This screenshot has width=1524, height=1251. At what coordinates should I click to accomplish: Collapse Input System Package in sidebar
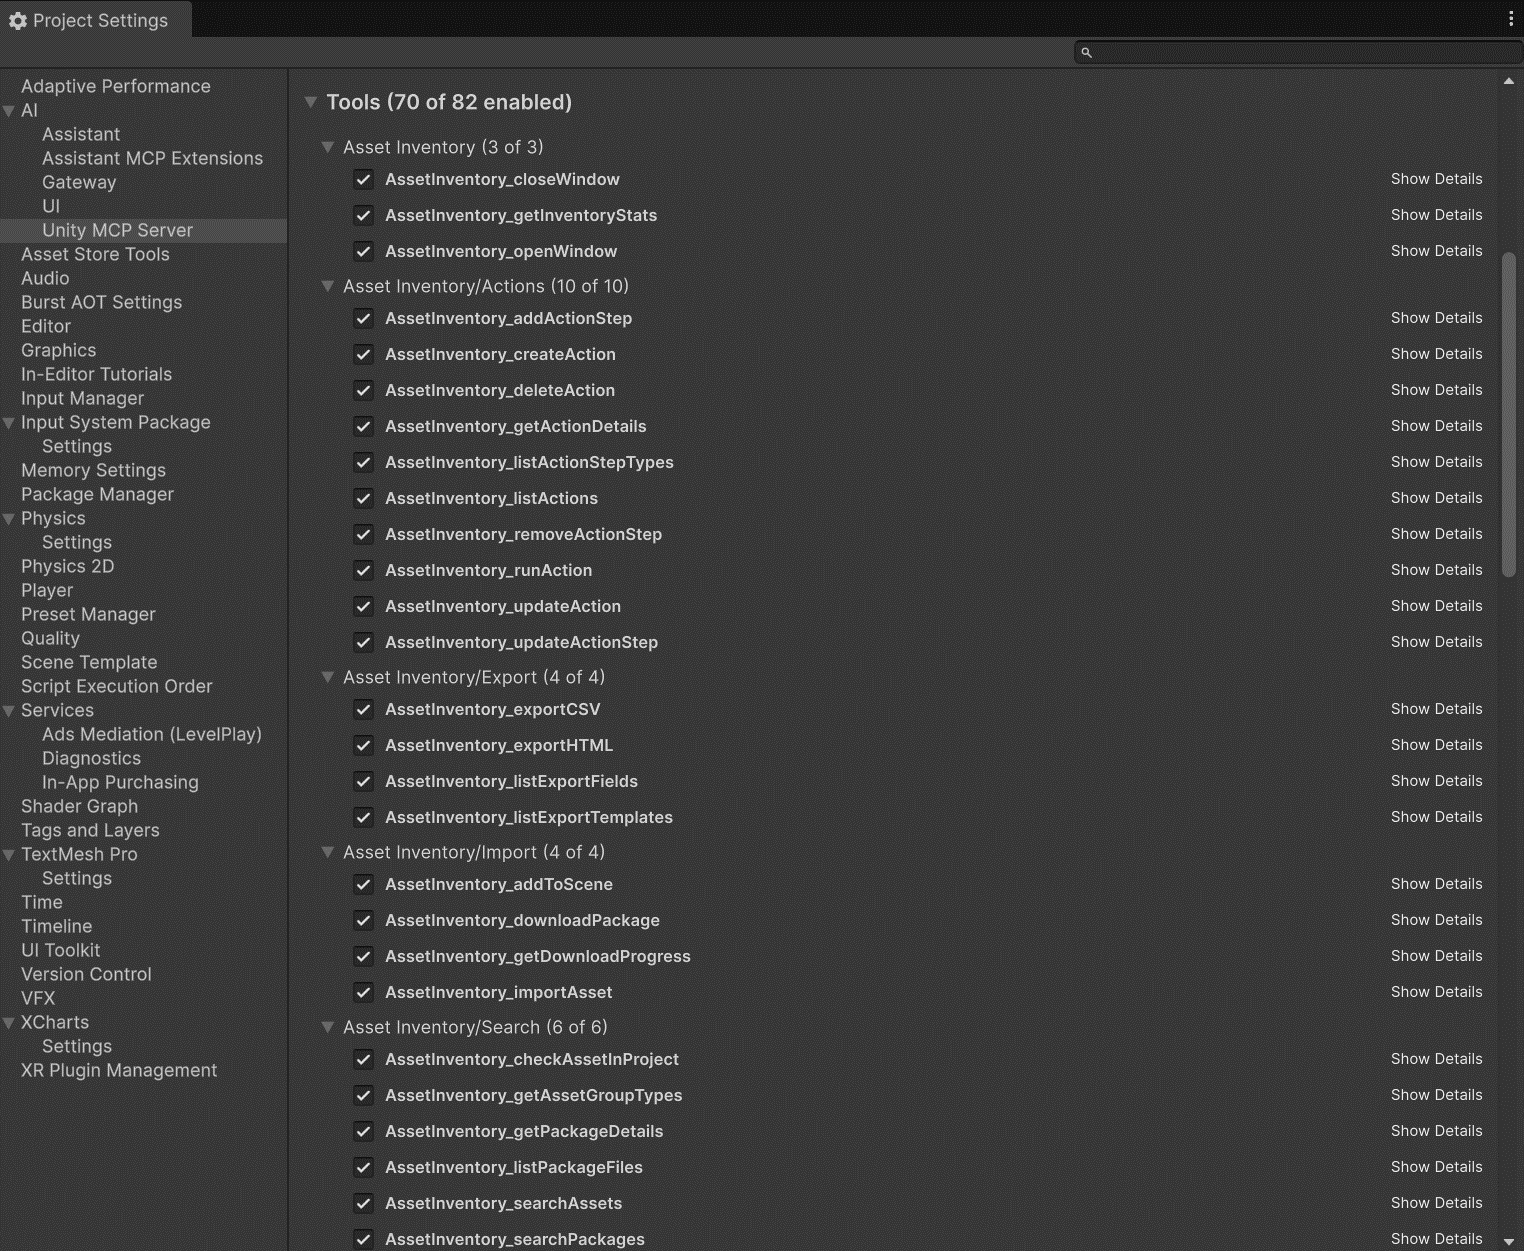[x=9, y=423]
